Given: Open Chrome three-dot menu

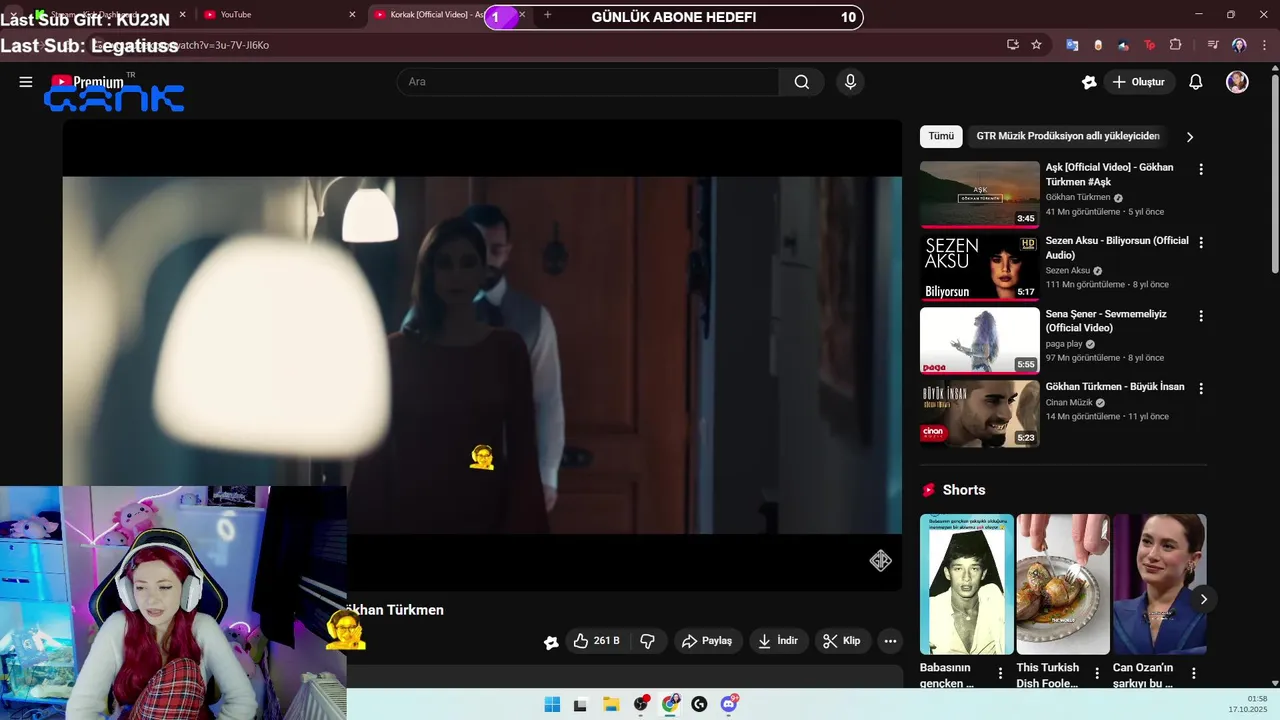Looking at the screenshot, I should tap(1264, 45).
